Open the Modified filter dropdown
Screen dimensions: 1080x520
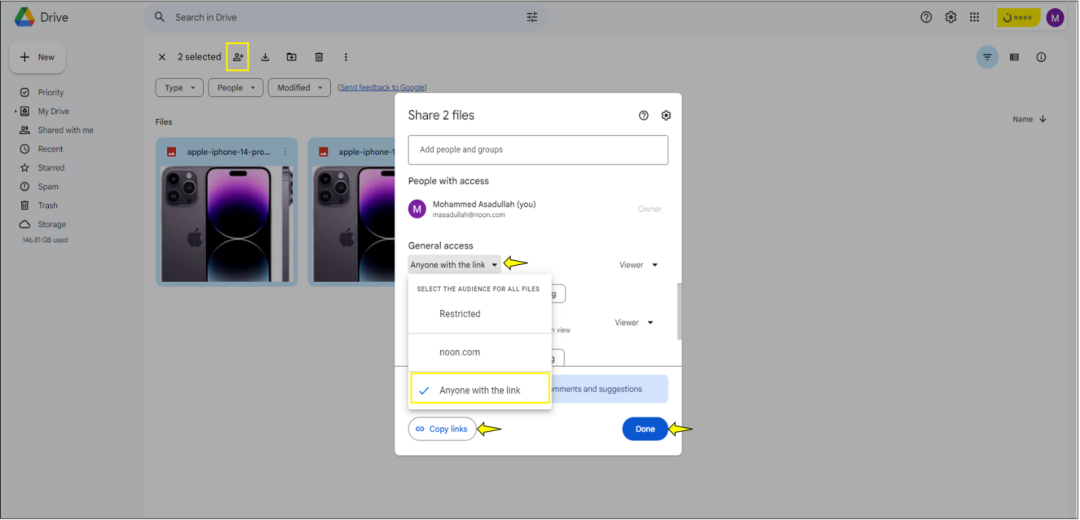300,88
